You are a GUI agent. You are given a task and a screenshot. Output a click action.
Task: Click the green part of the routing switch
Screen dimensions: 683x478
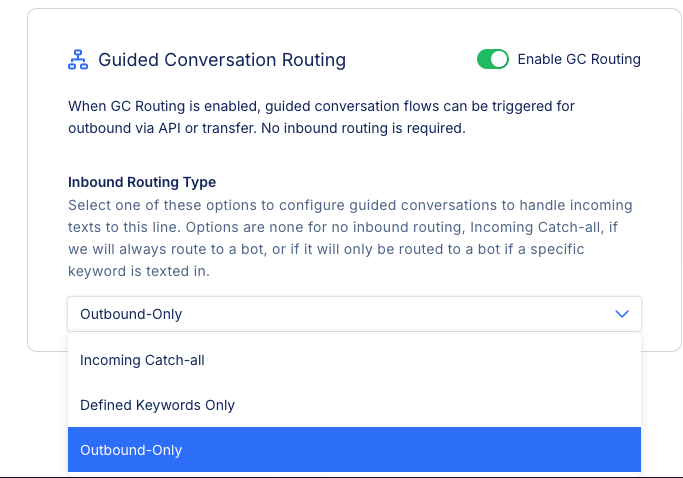pyautogui.click(x=484, y=59)
